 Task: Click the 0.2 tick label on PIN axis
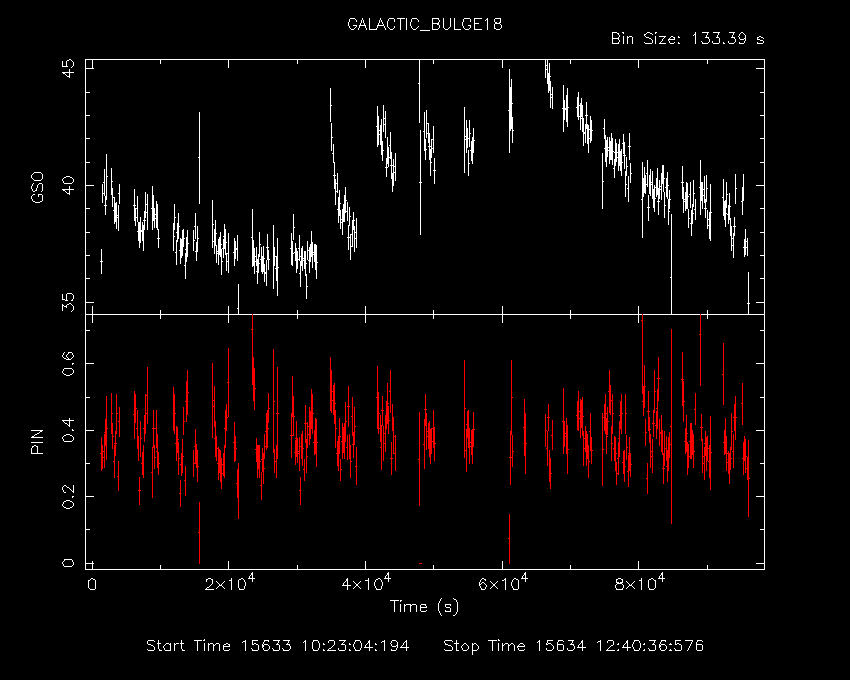pyautogui.click(x=69, y=496)
